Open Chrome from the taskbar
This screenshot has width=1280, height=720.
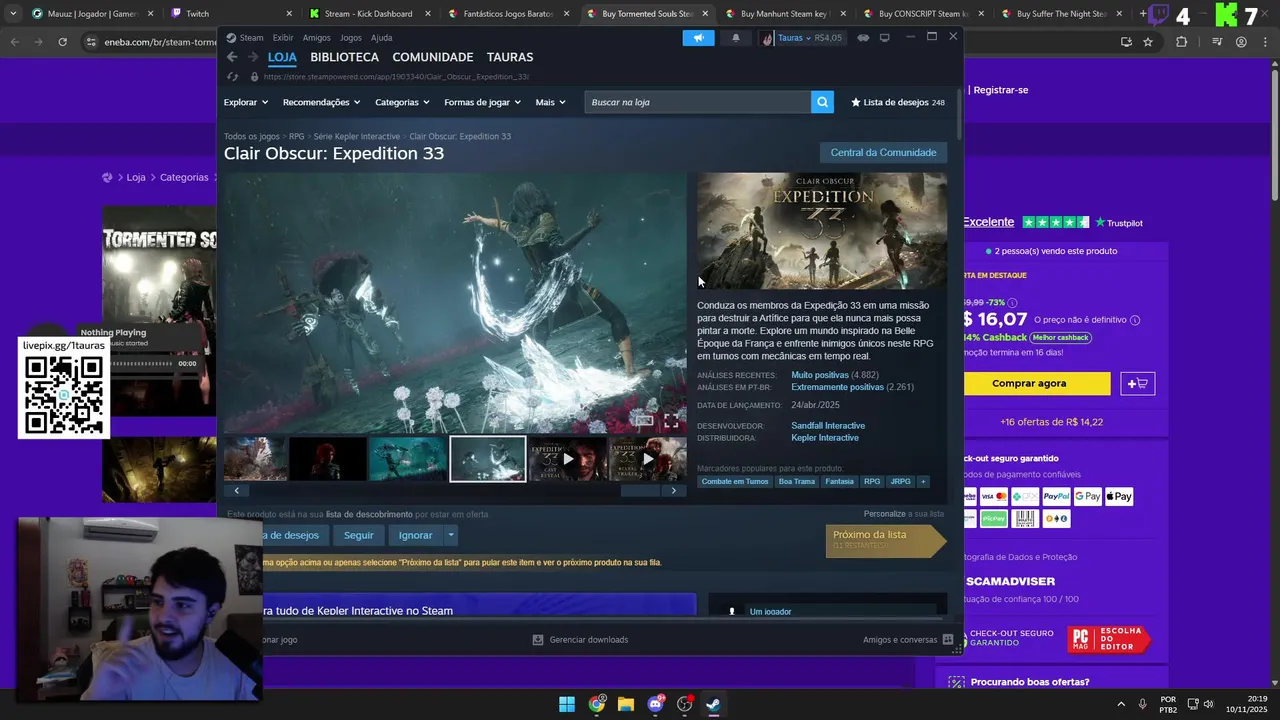click(597, 704)
